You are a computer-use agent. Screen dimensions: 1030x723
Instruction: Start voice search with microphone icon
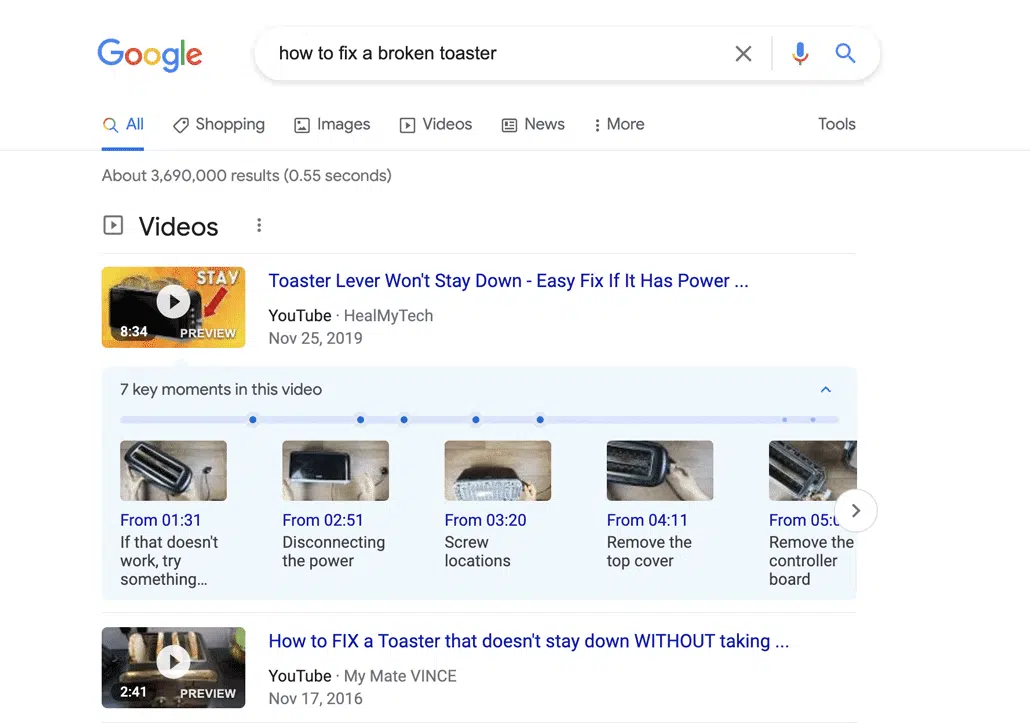click(800, 54)
